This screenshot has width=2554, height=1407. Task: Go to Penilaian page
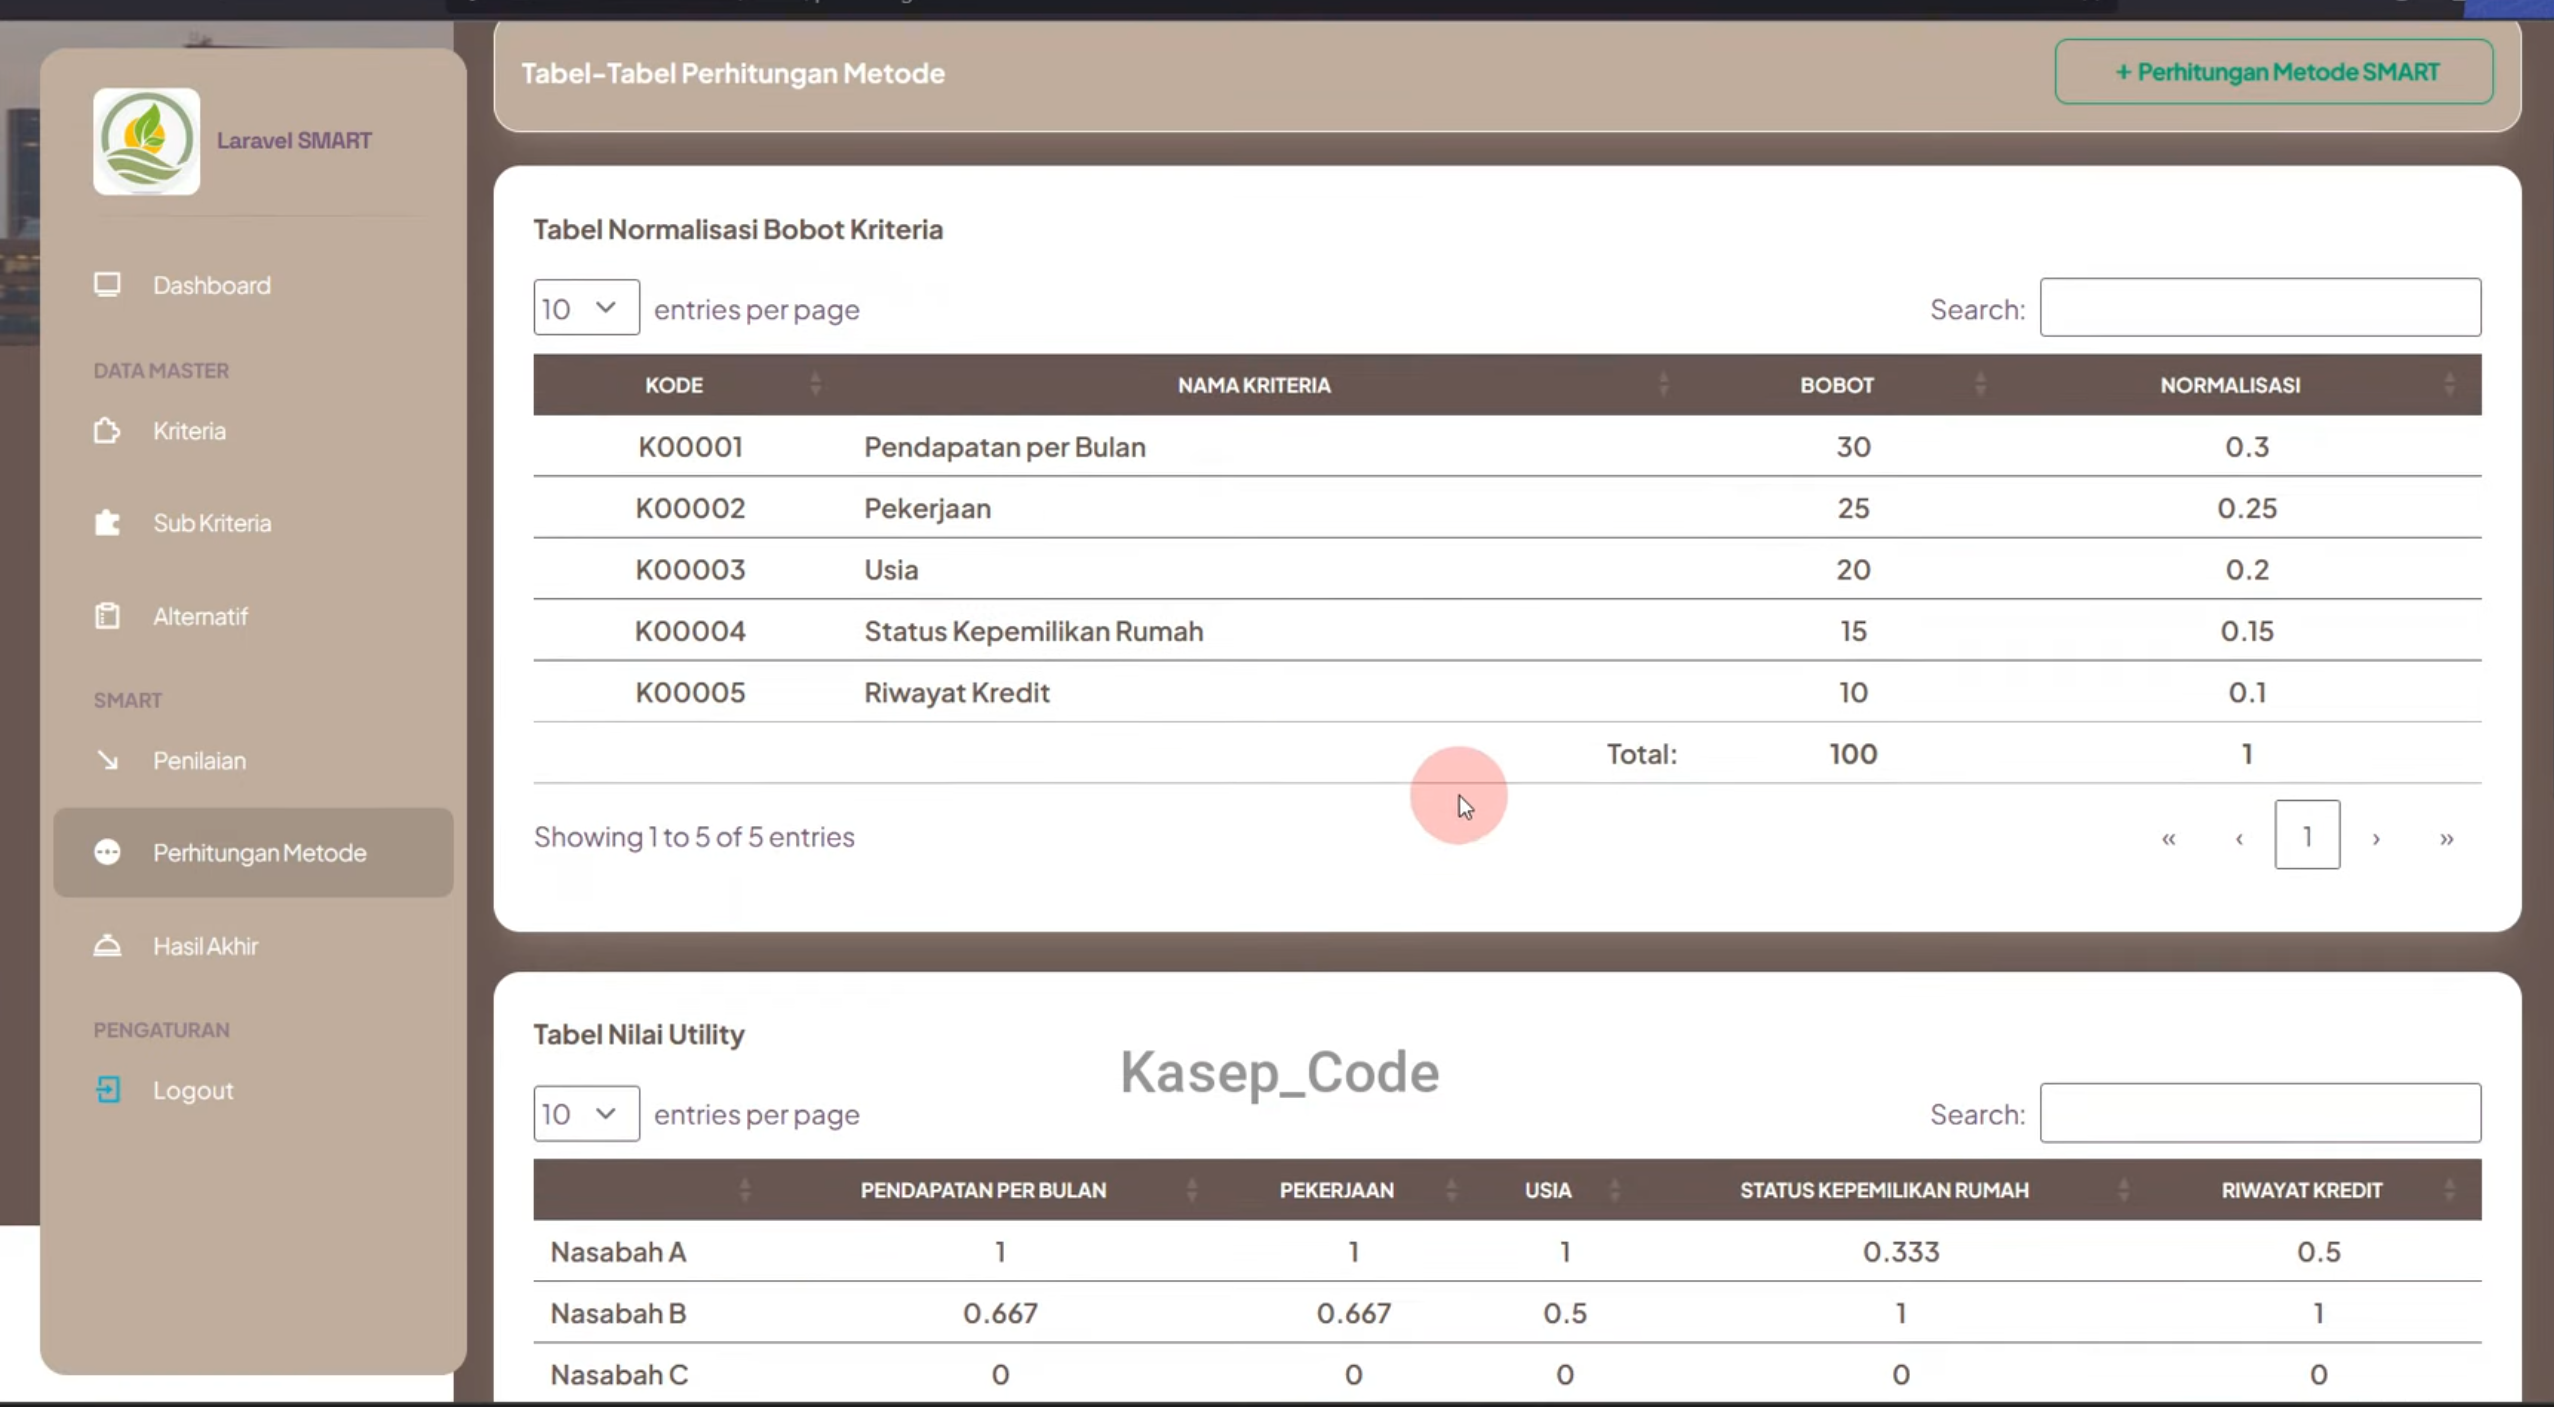point(199,760)
